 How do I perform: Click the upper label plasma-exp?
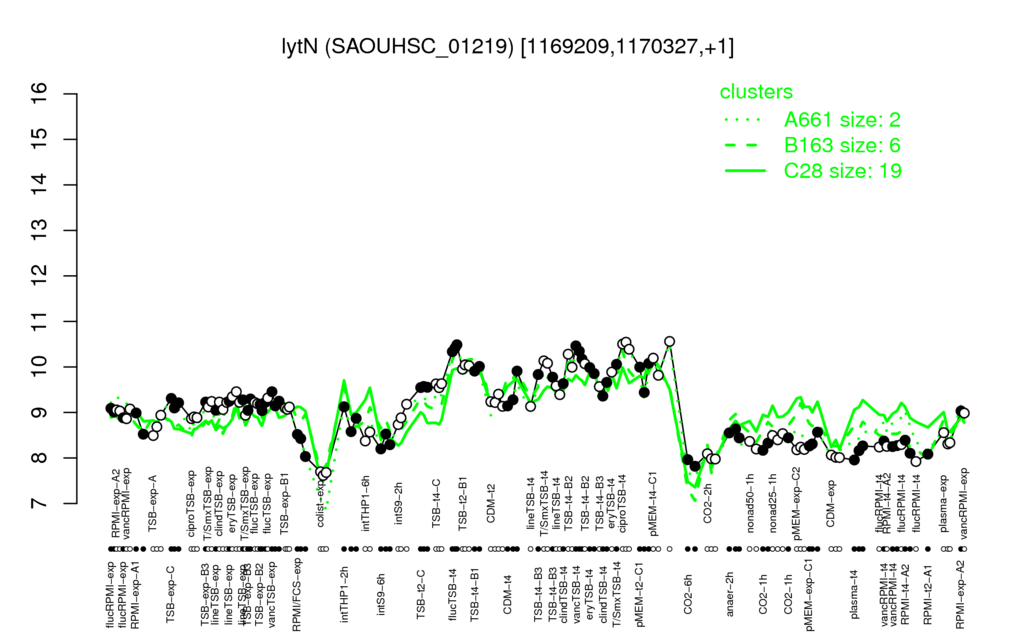[x=944, y=504]
